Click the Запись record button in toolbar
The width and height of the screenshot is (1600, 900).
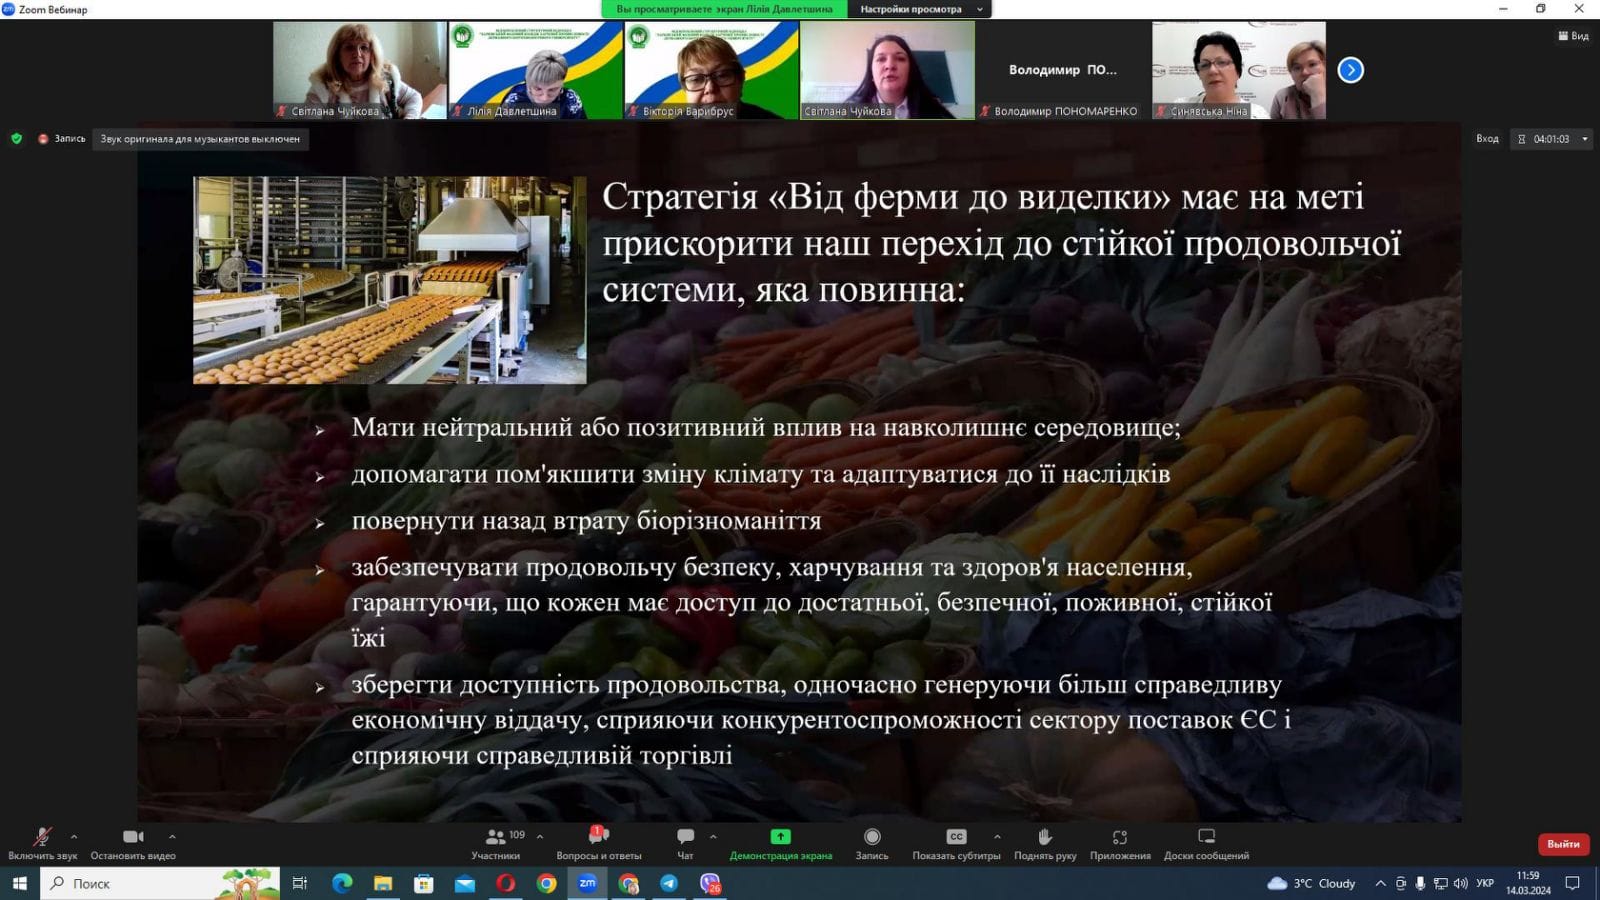coord(872,843)
